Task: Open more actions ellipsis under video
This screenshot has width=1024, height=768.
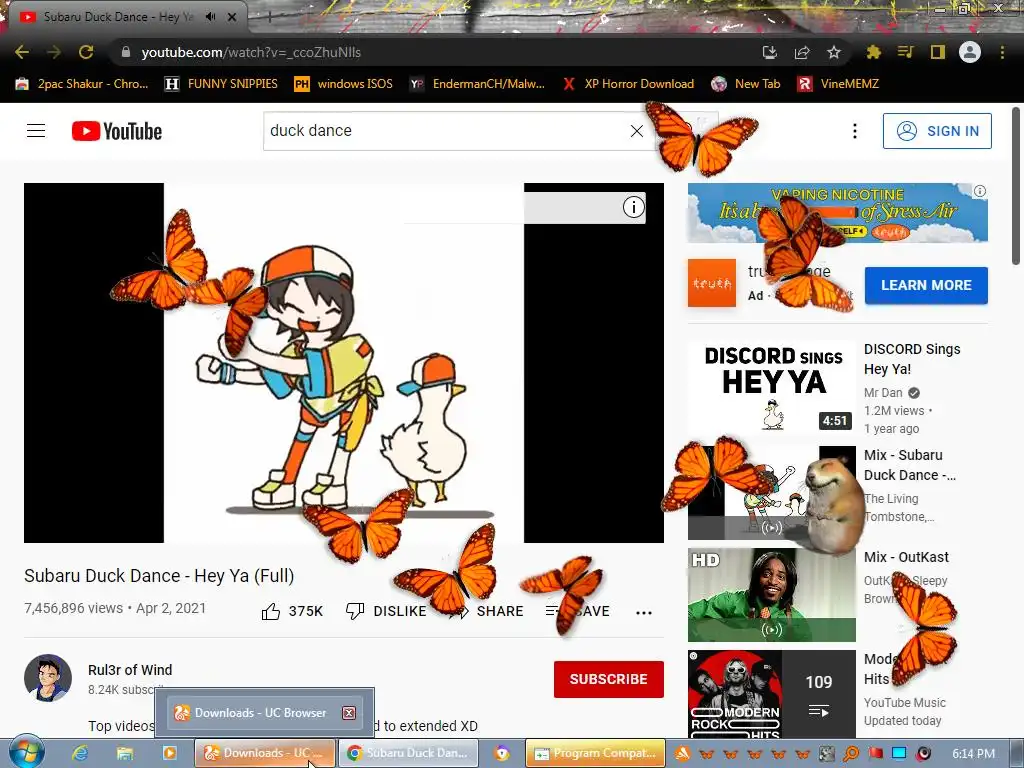Action: [x=644, y=613]
